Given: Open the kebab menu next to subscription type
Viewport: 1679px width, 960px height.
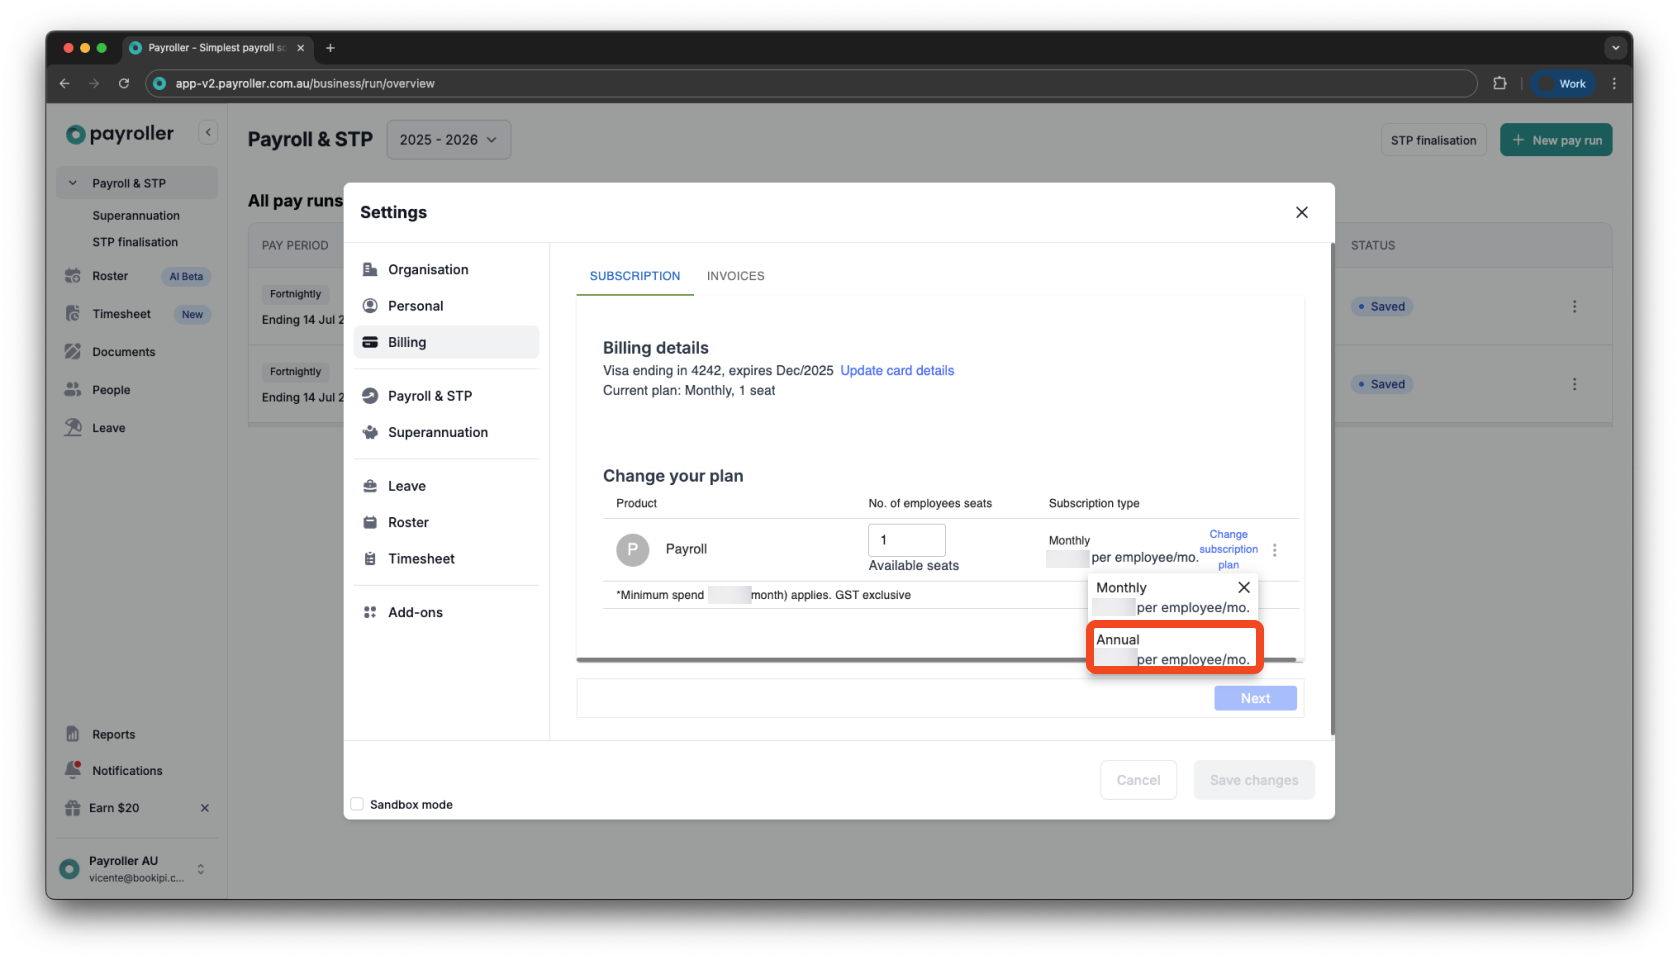Looking at the screenshot, I should pos(1275,549).
